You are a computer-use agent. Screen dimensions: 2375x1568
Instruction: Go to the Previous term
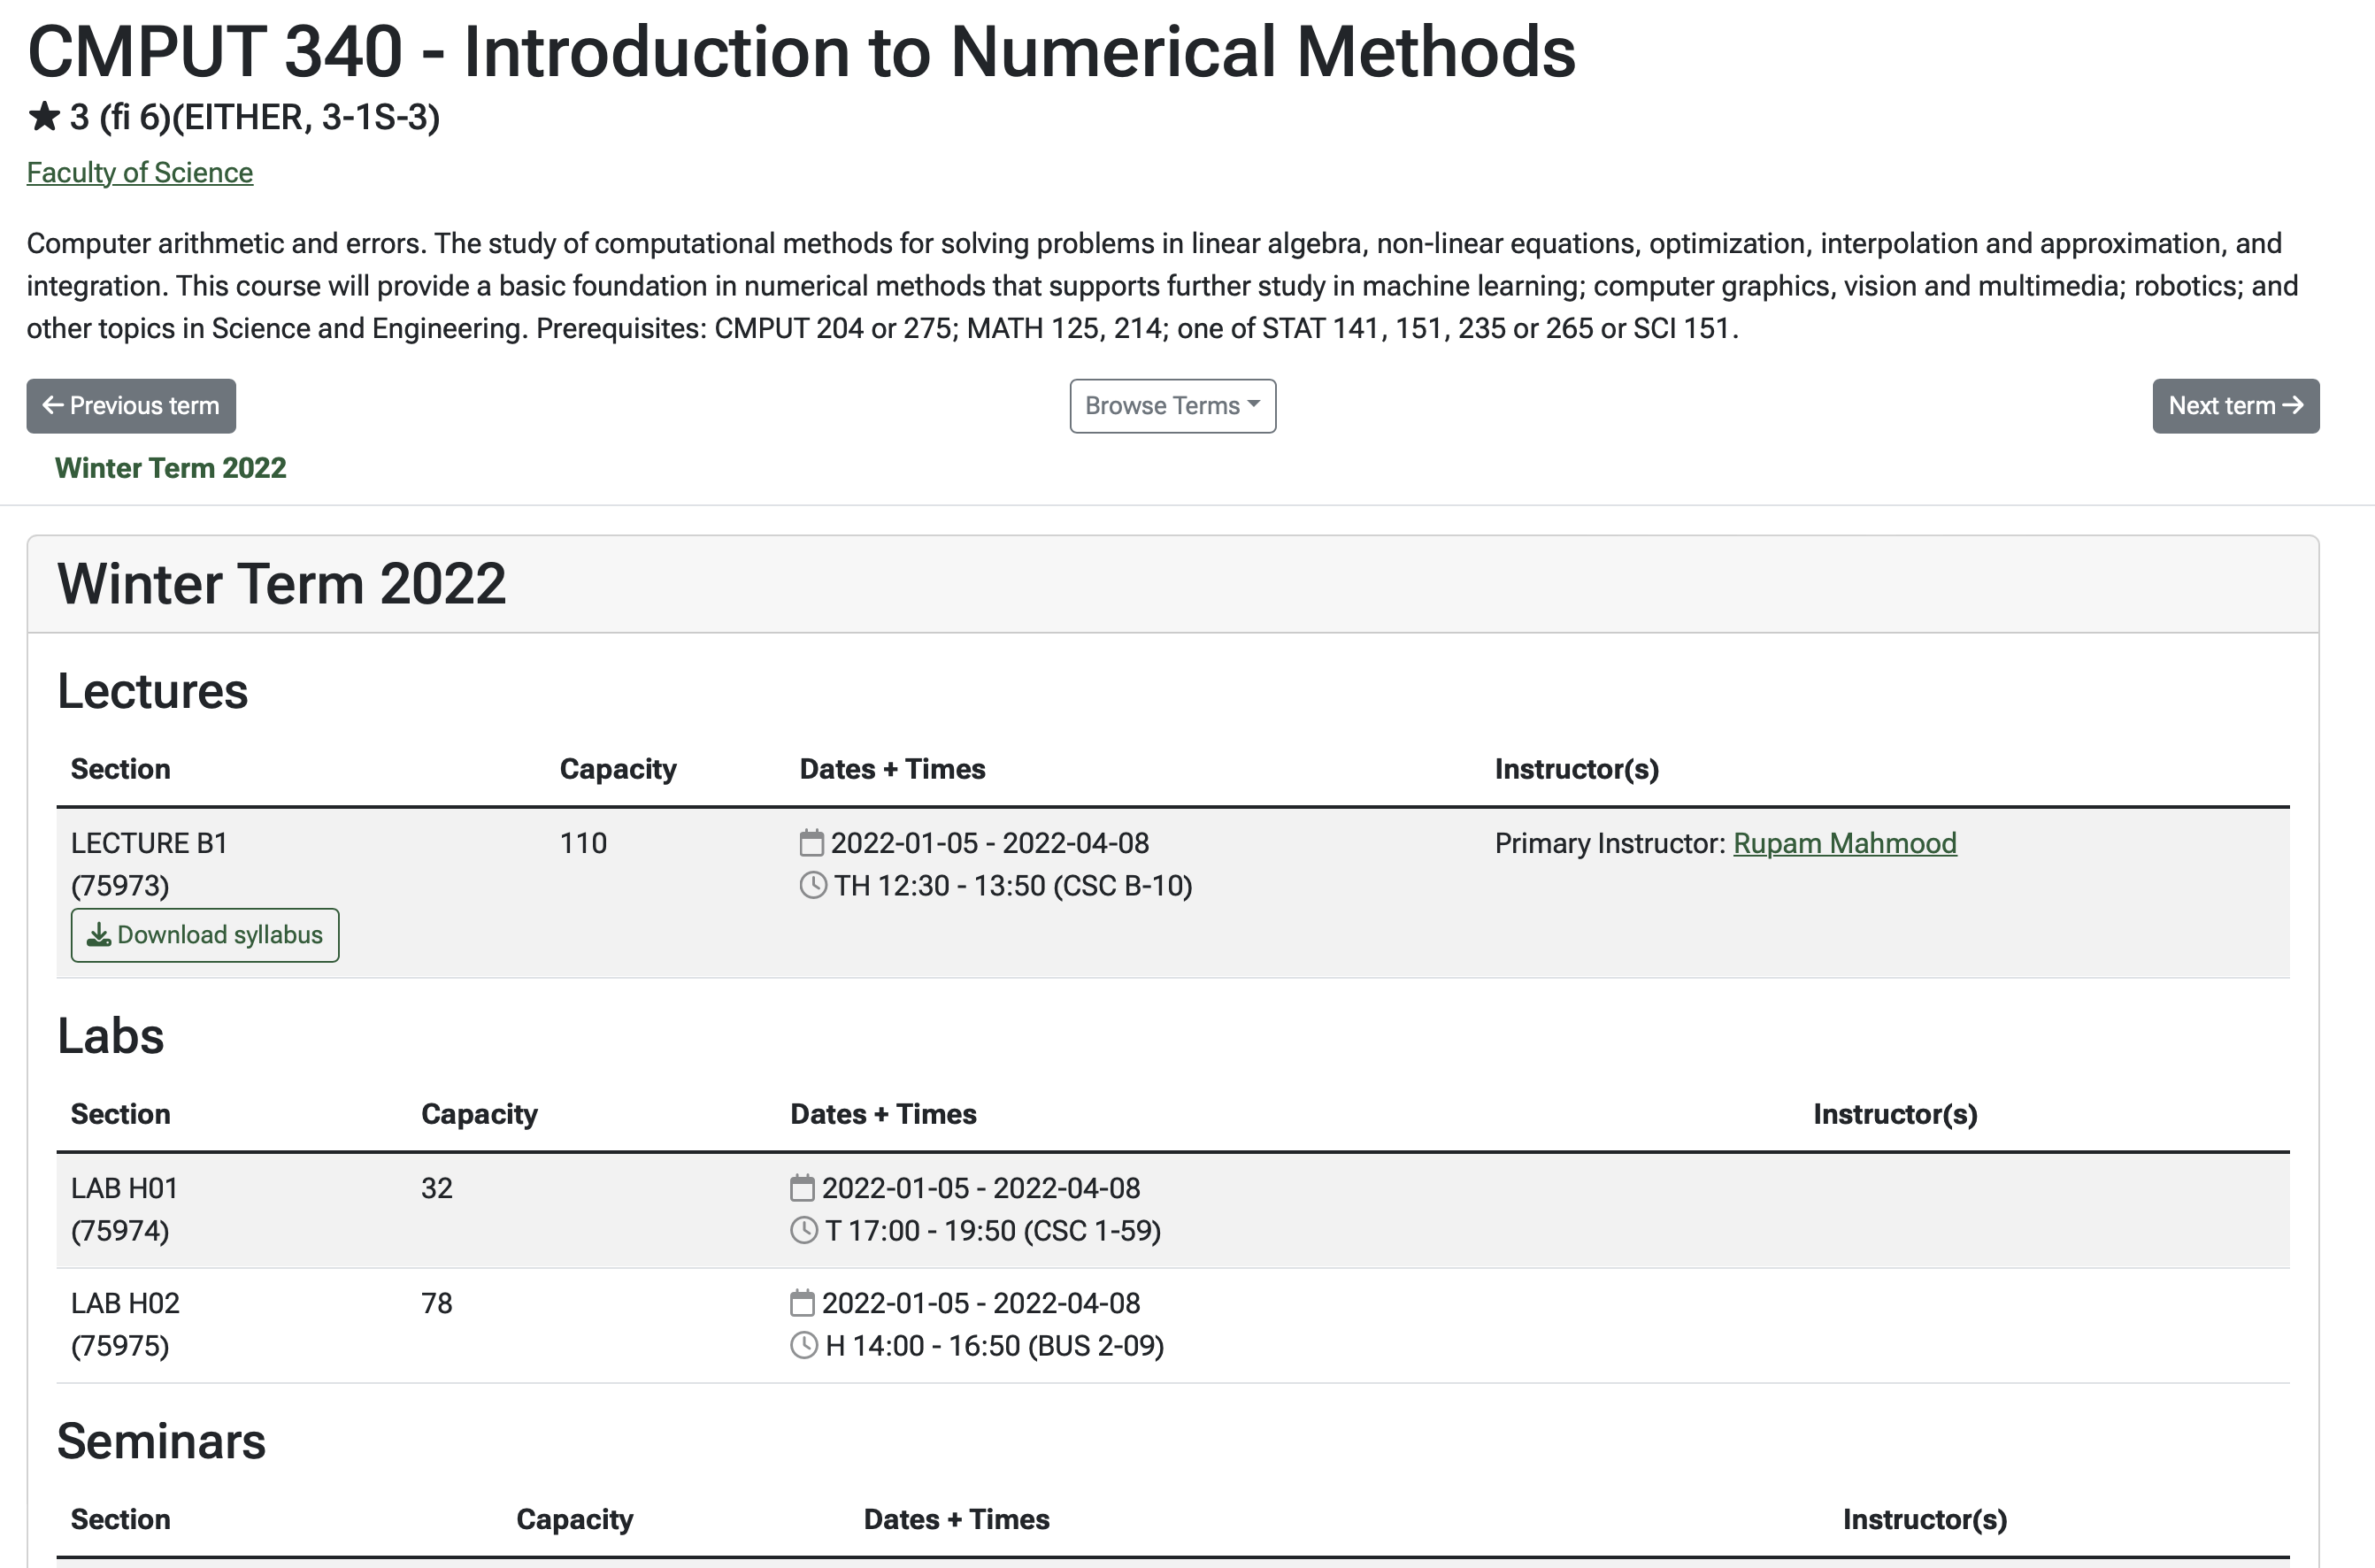coord(131,406)
